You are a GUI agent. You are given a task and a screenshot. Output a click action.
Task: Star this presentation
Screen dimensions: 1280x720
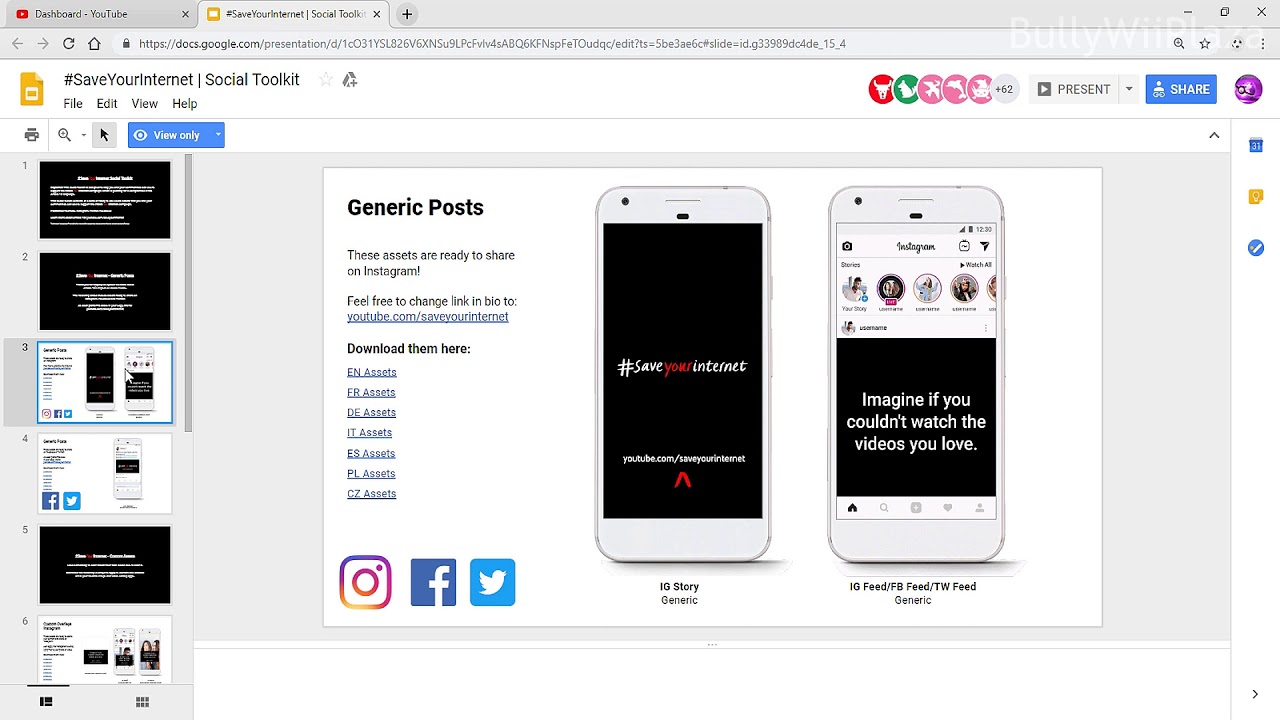coord(326,80)
